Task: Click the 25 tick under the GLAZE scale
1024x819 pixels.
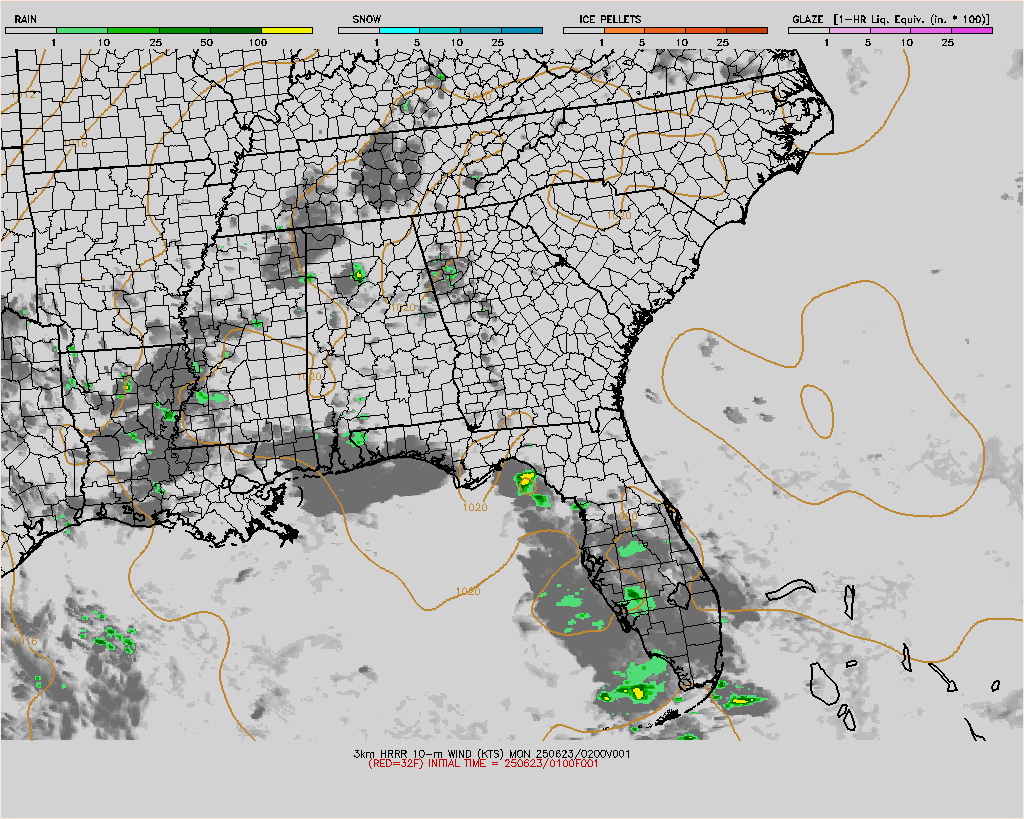Action: click(948, 42)
